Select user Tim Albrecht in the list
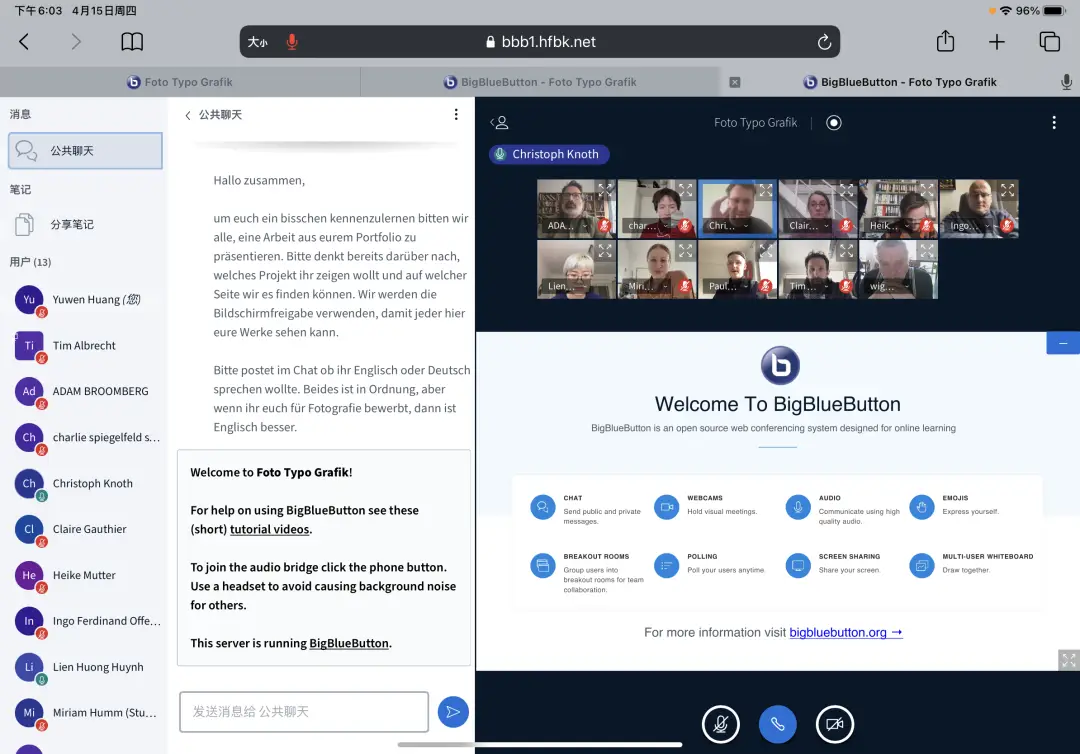The height and width of the screenshot is (754, 1080). click(x=85, y=346)
